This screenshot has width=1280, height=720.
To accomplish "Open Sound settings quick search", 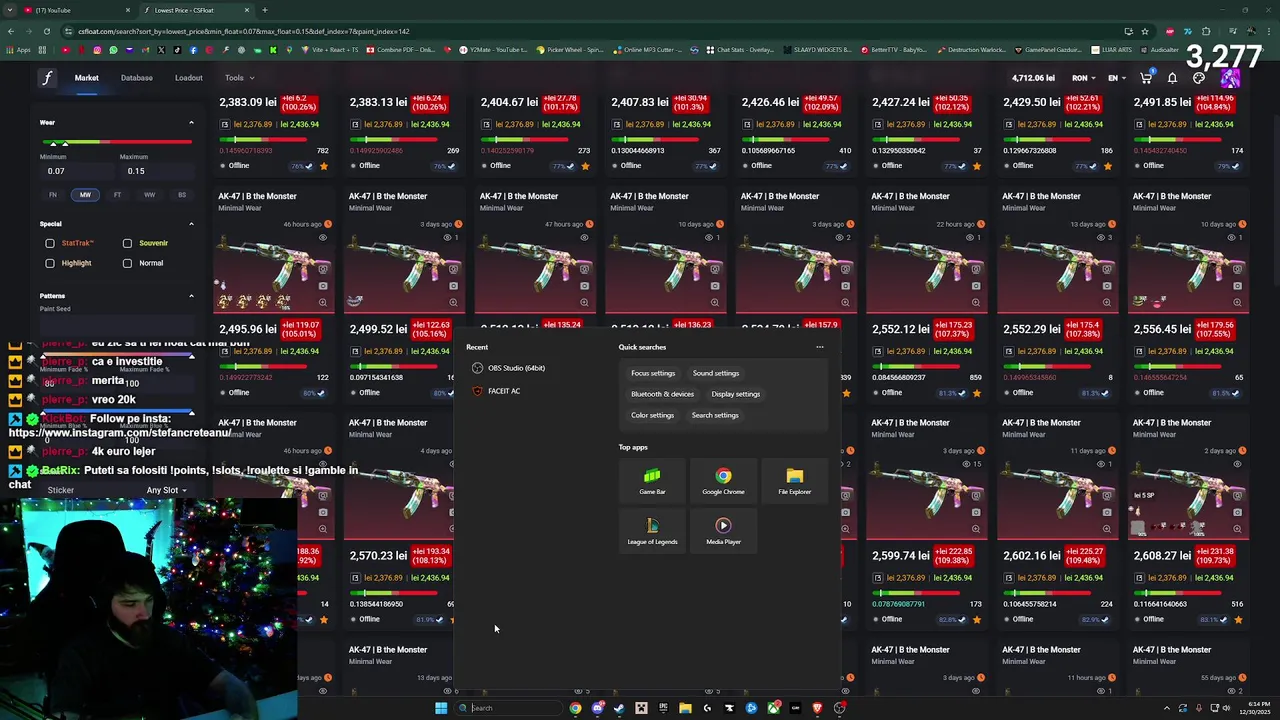I will tap(716, 373).
